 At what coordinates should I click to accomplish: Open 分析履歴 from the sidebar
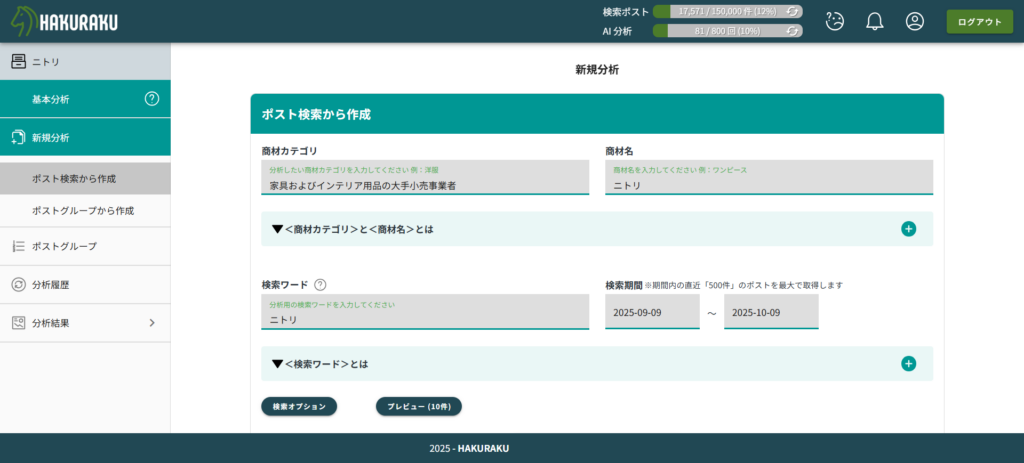(50, 285)
